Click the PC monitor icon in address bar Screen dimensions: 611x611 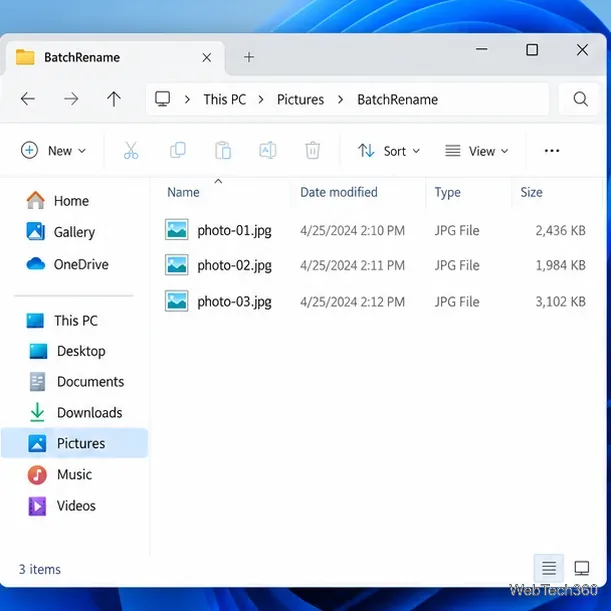coord(162,99)
